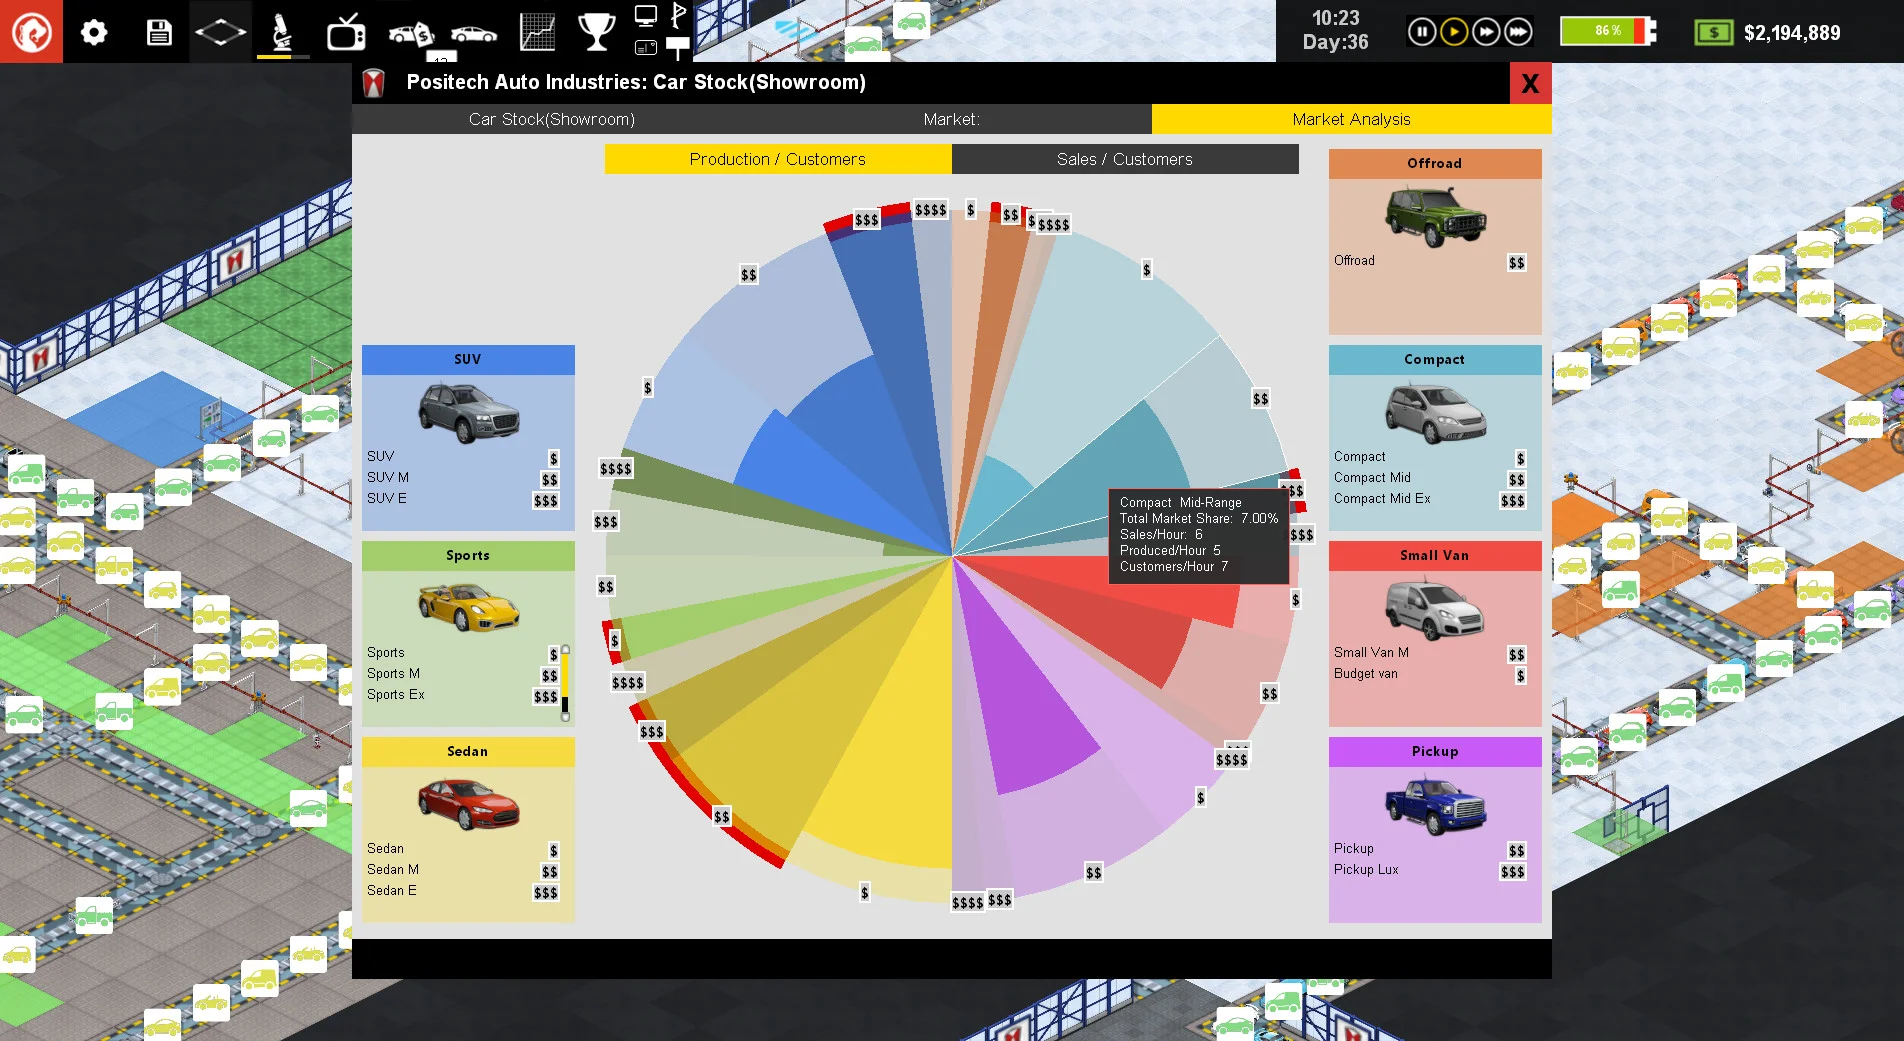
Task: Select the Sedan E entry
Action: point(391,891)
